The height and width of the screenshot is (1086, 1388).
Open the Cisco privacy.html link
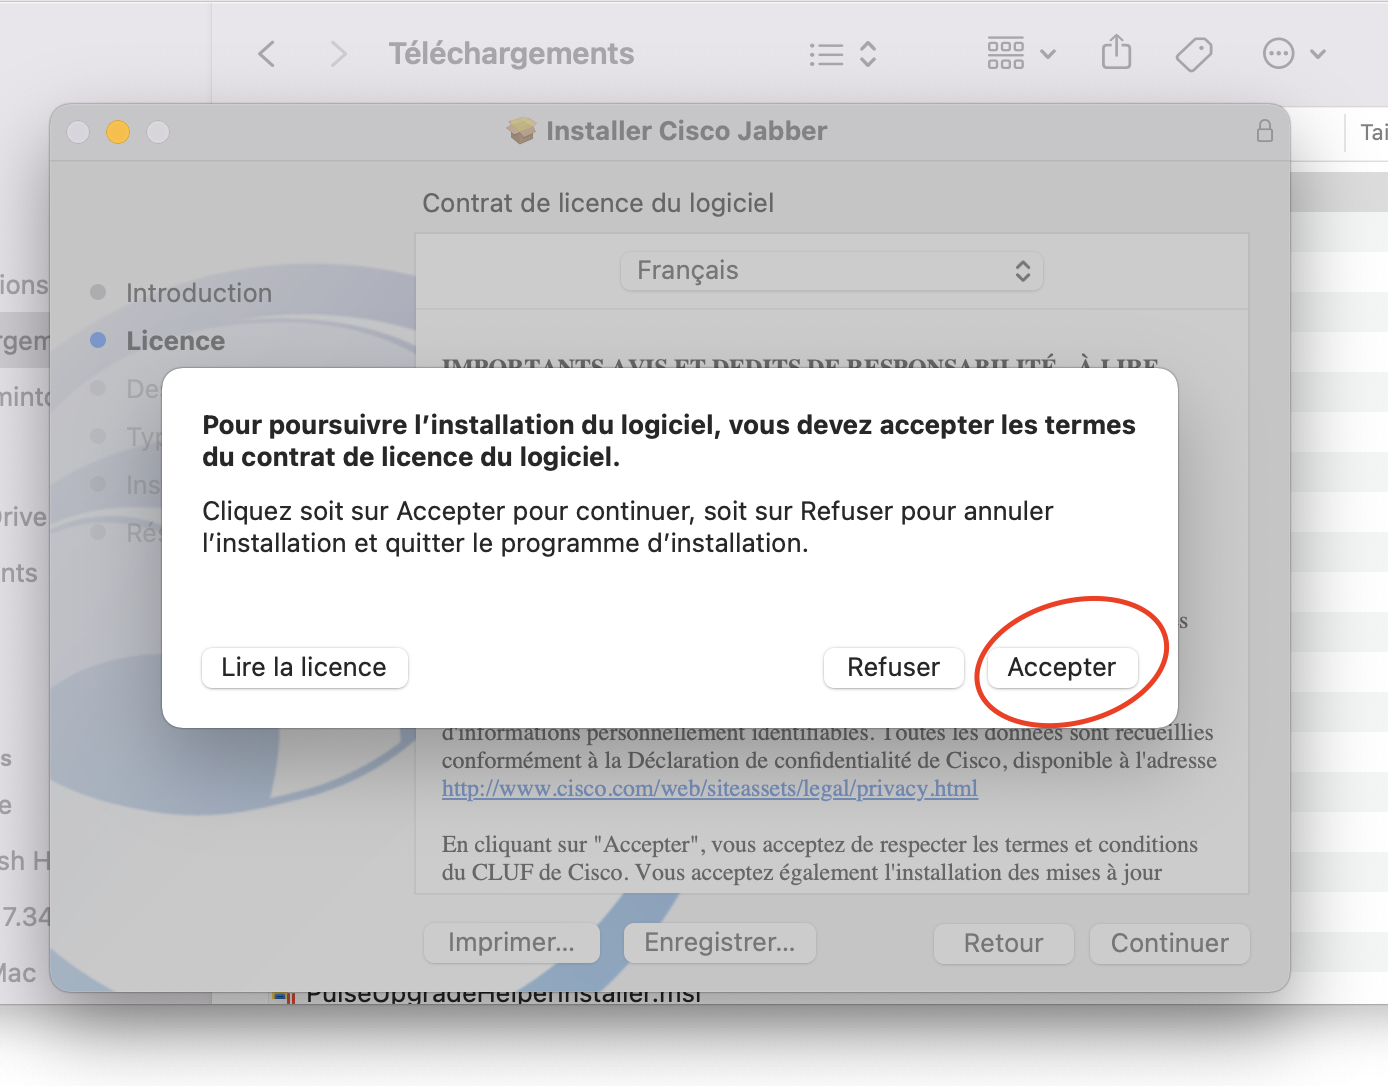(709, 788)
